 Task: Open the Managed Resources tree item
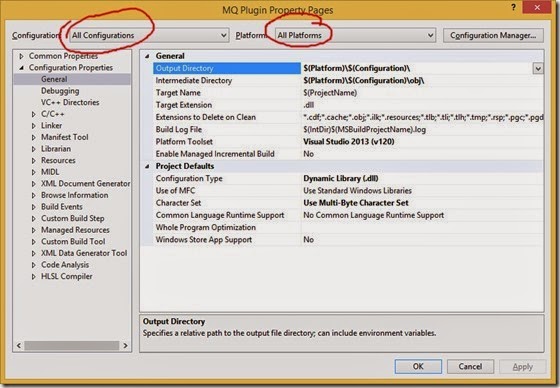click(75, 230)
